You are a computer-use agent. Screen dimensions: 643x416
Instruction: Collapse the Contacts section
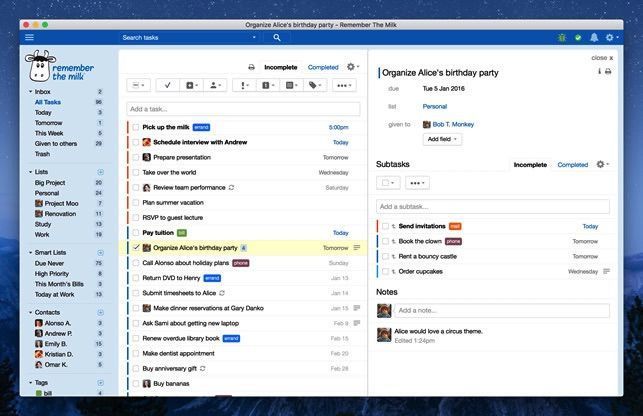point(30,313)
